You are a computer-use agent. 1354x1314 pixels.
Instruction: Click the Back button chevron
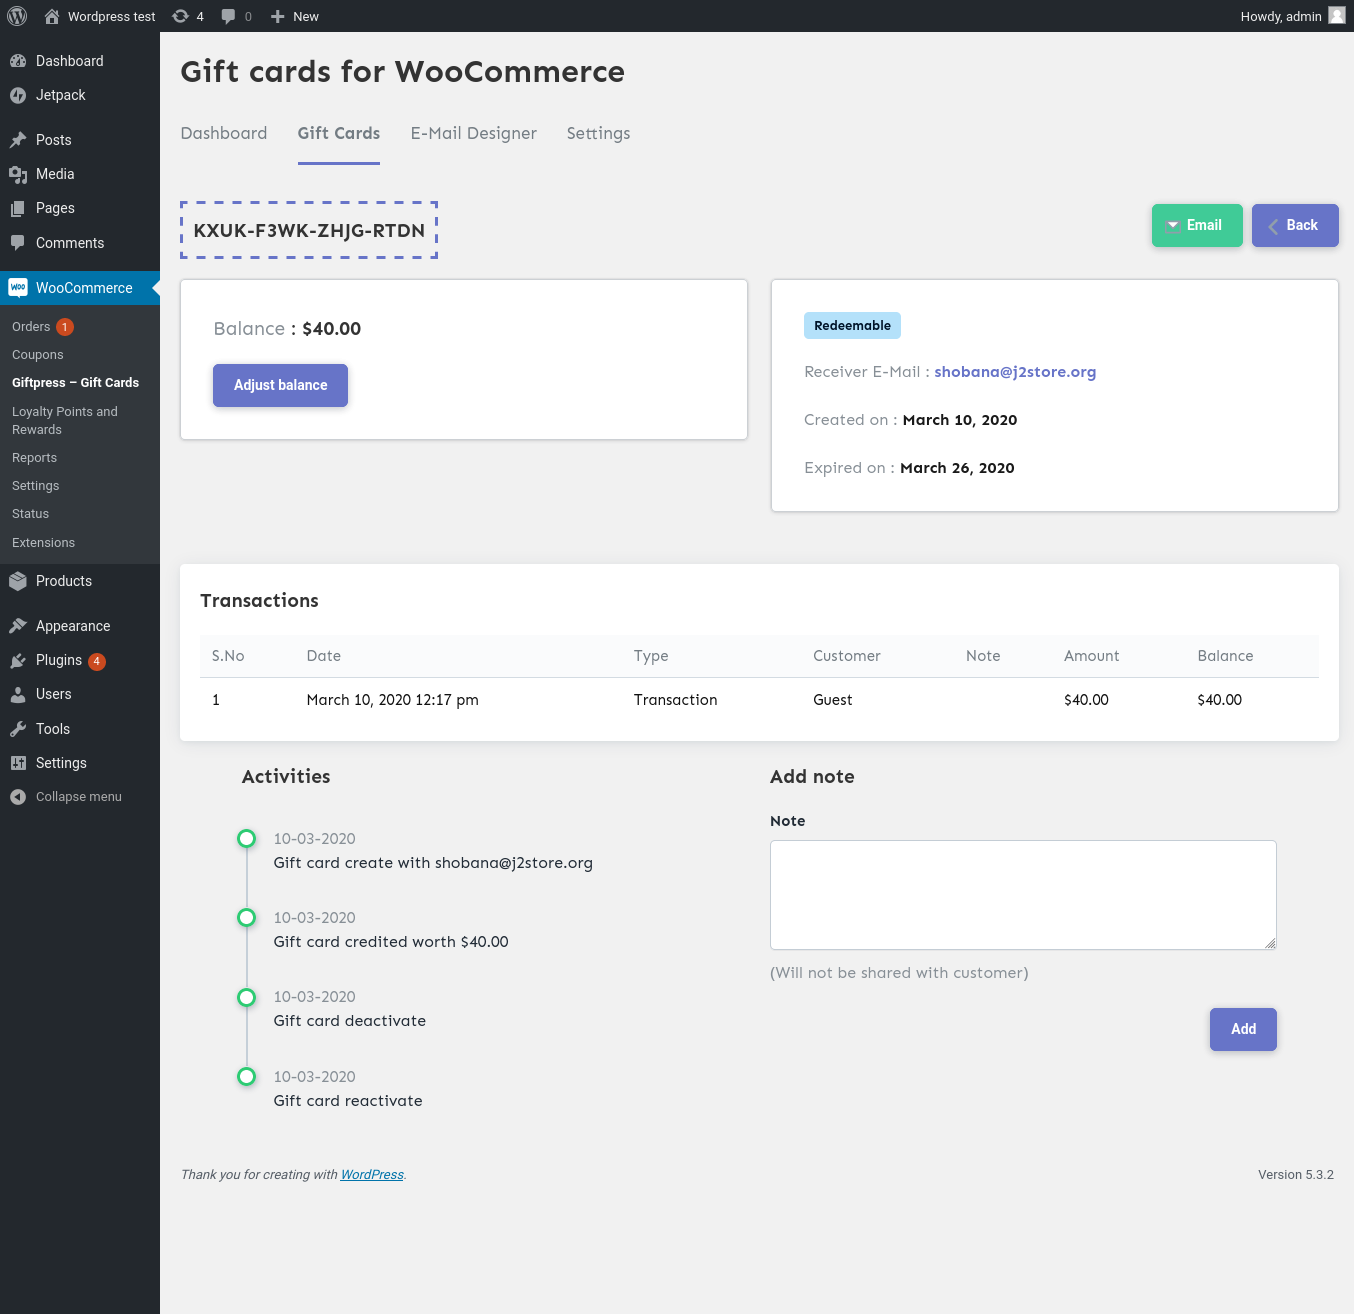click(1273, 226)
